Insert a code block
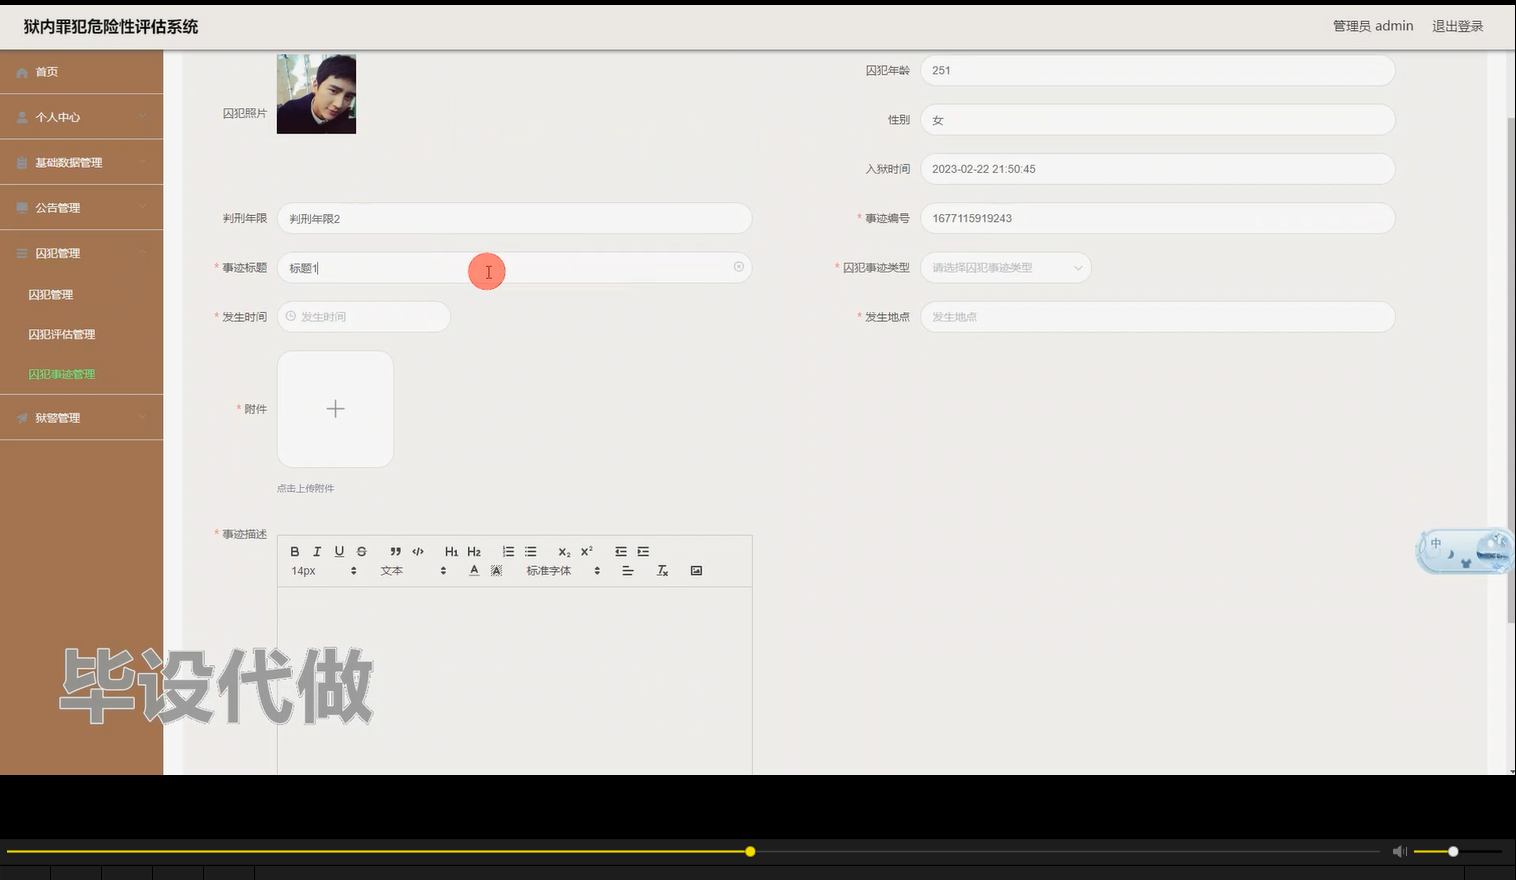 point(418,551)
